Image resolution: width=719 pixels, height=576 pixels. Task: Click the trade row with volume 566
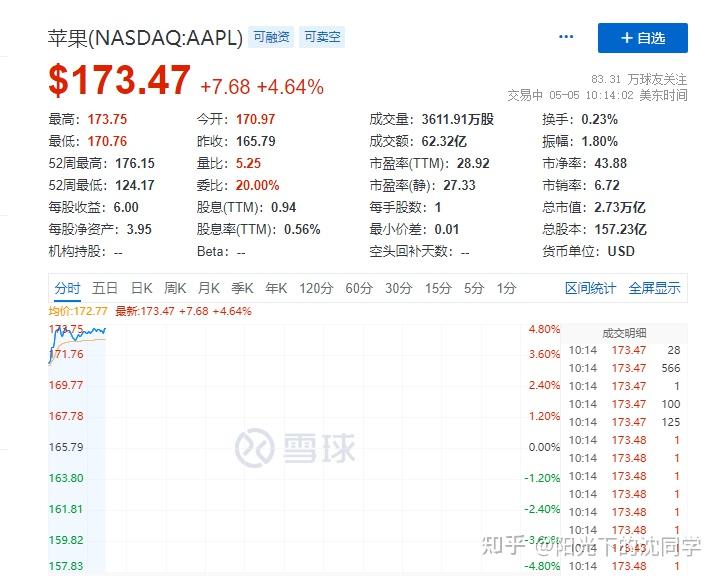tap(624, 368)
